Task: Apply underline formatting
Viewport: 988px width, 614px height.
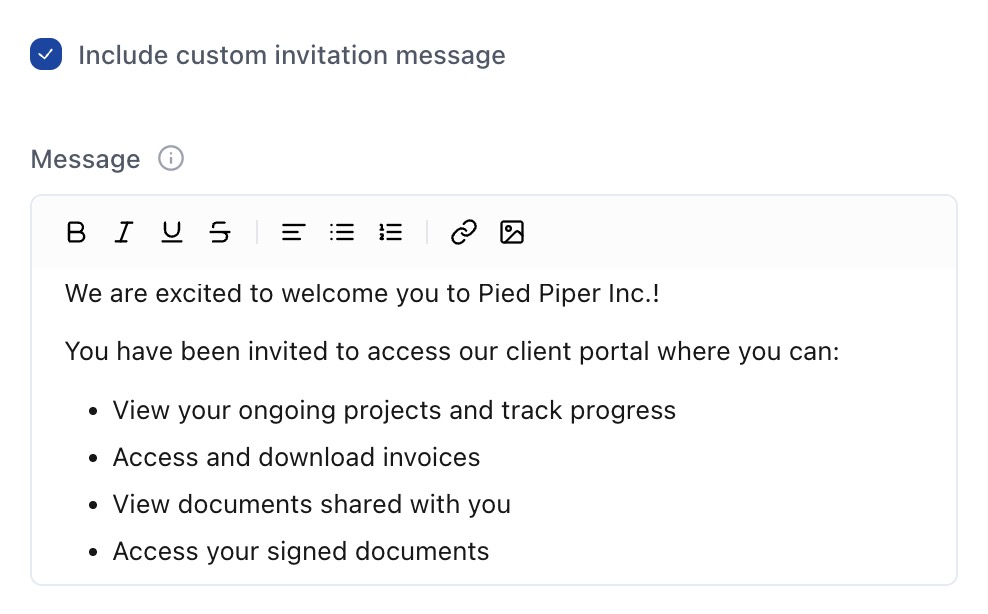Action: point(171,232)
